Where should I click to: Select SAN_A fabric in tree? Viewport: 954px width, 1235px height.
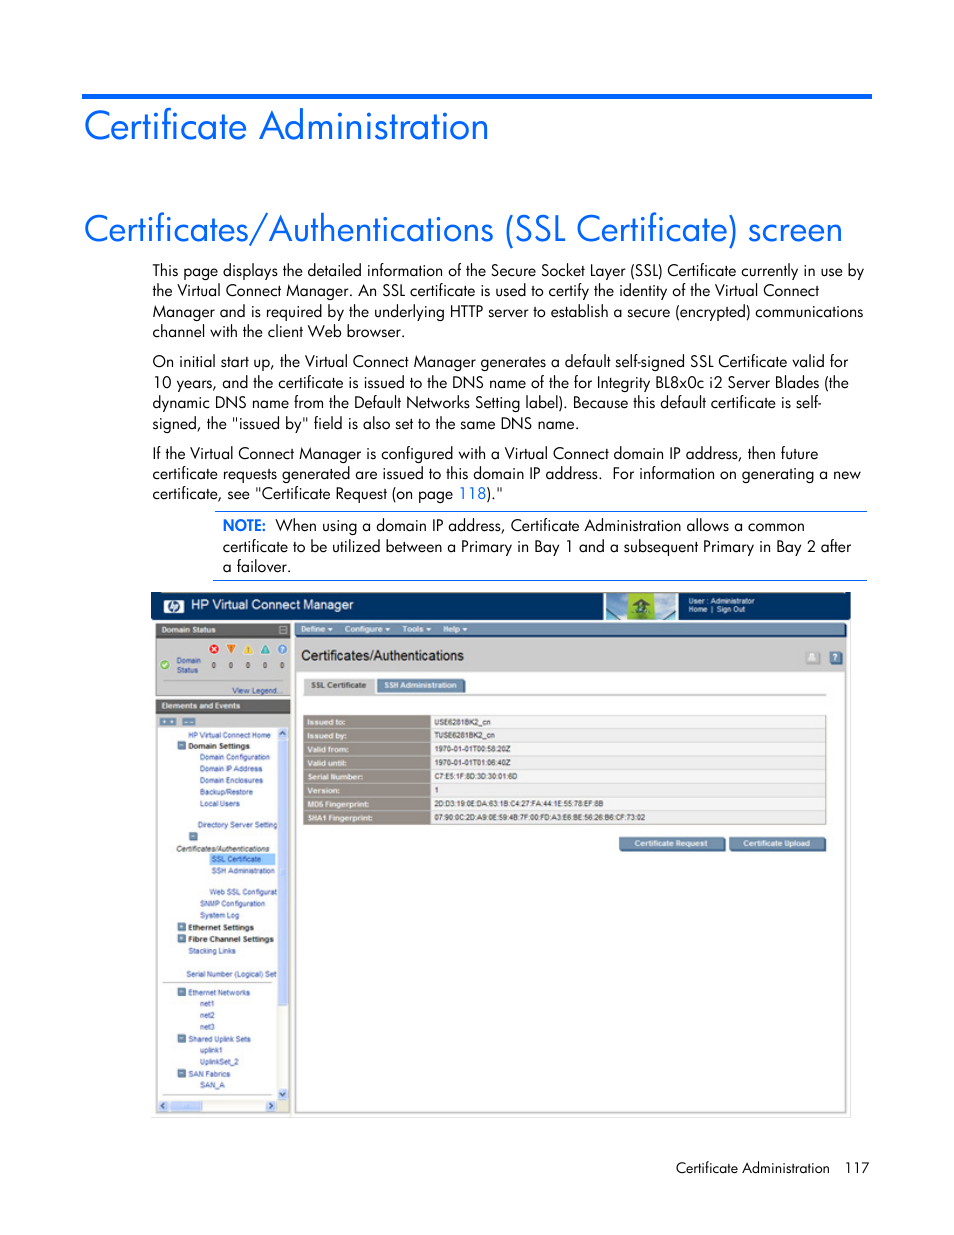pyautogui.click(x=212, y=1085)
